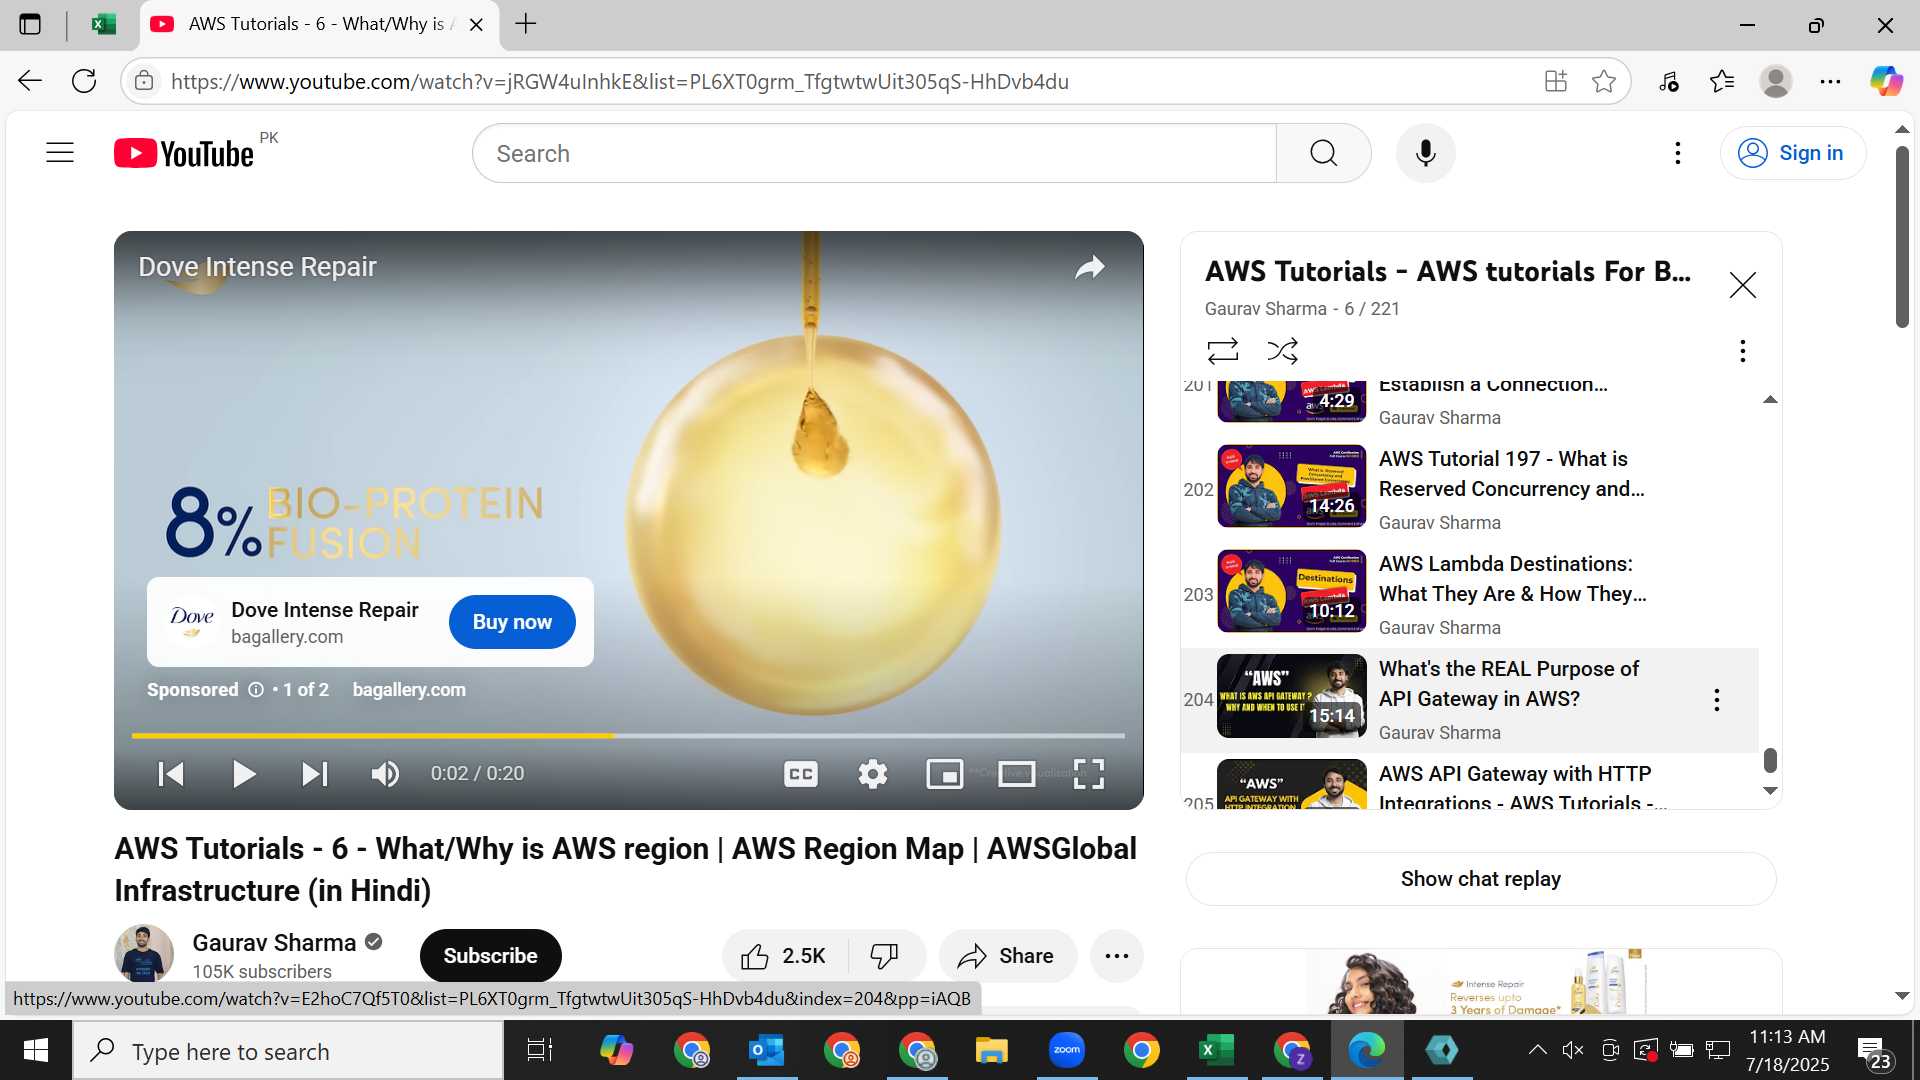Click Buy now on Dove ad

[x=512, y=622]
